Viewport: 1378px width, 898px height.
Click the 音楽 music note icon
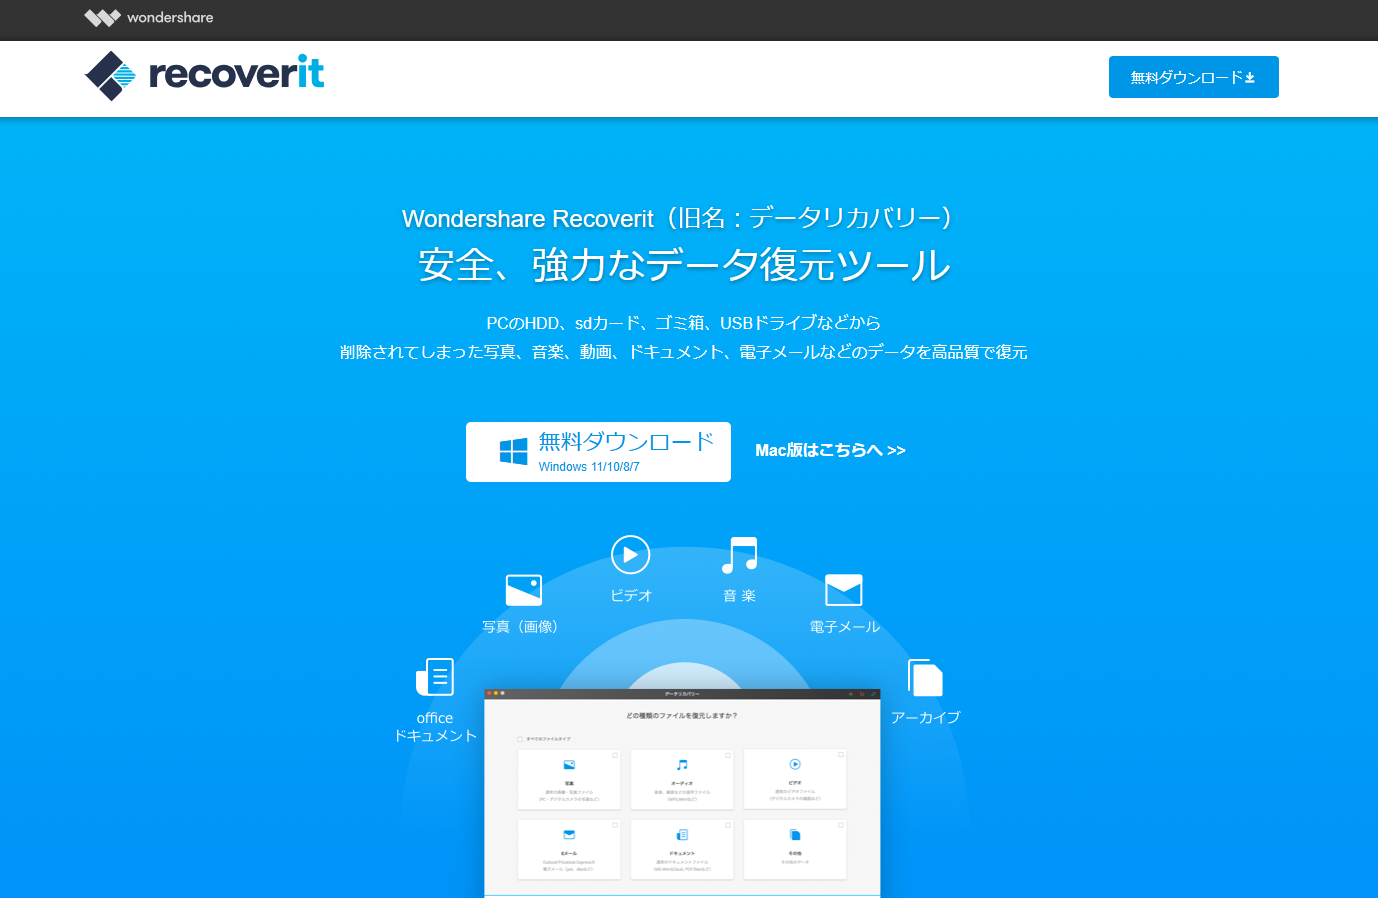tap(739, 555)
